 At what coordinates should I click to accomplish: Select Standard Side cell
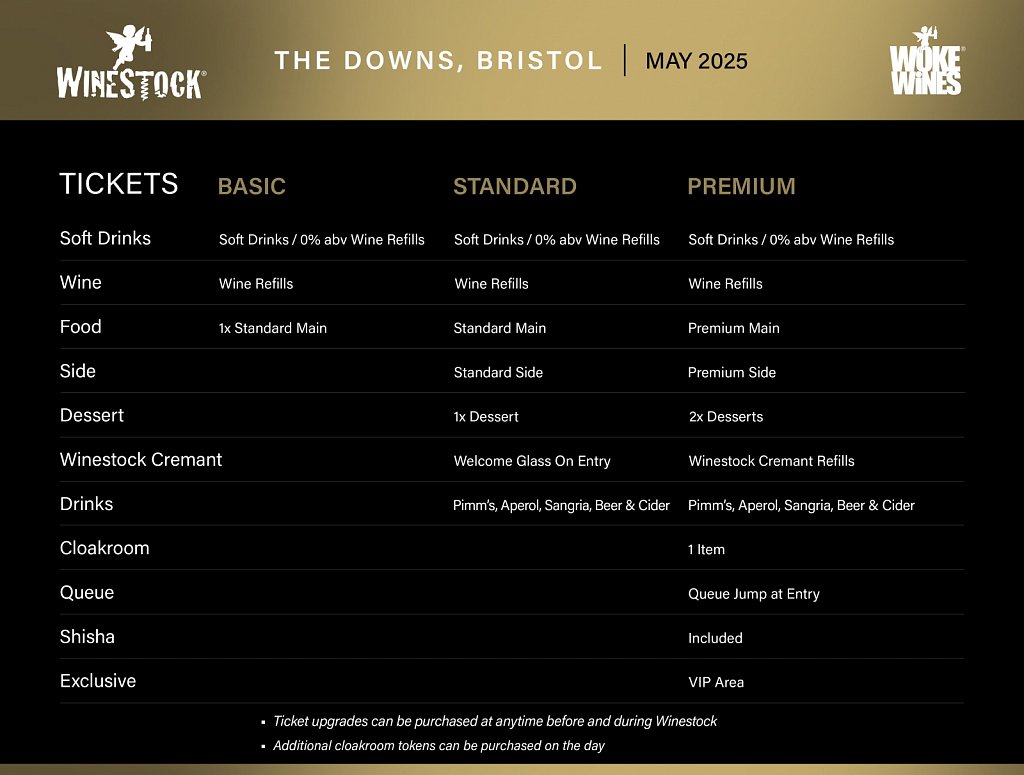498,372
